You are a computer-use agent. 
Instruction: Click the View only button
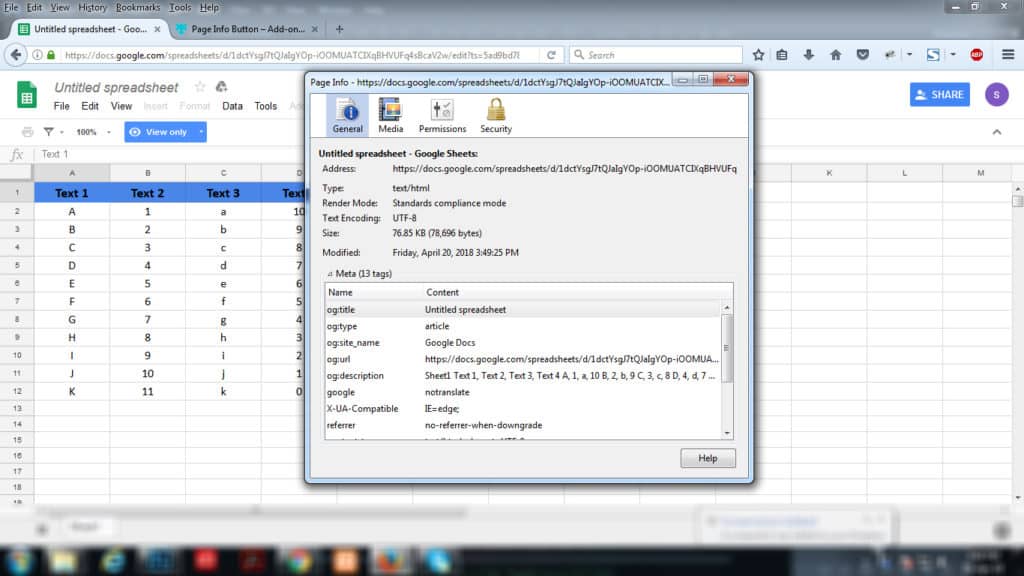[x=159, y=132]
